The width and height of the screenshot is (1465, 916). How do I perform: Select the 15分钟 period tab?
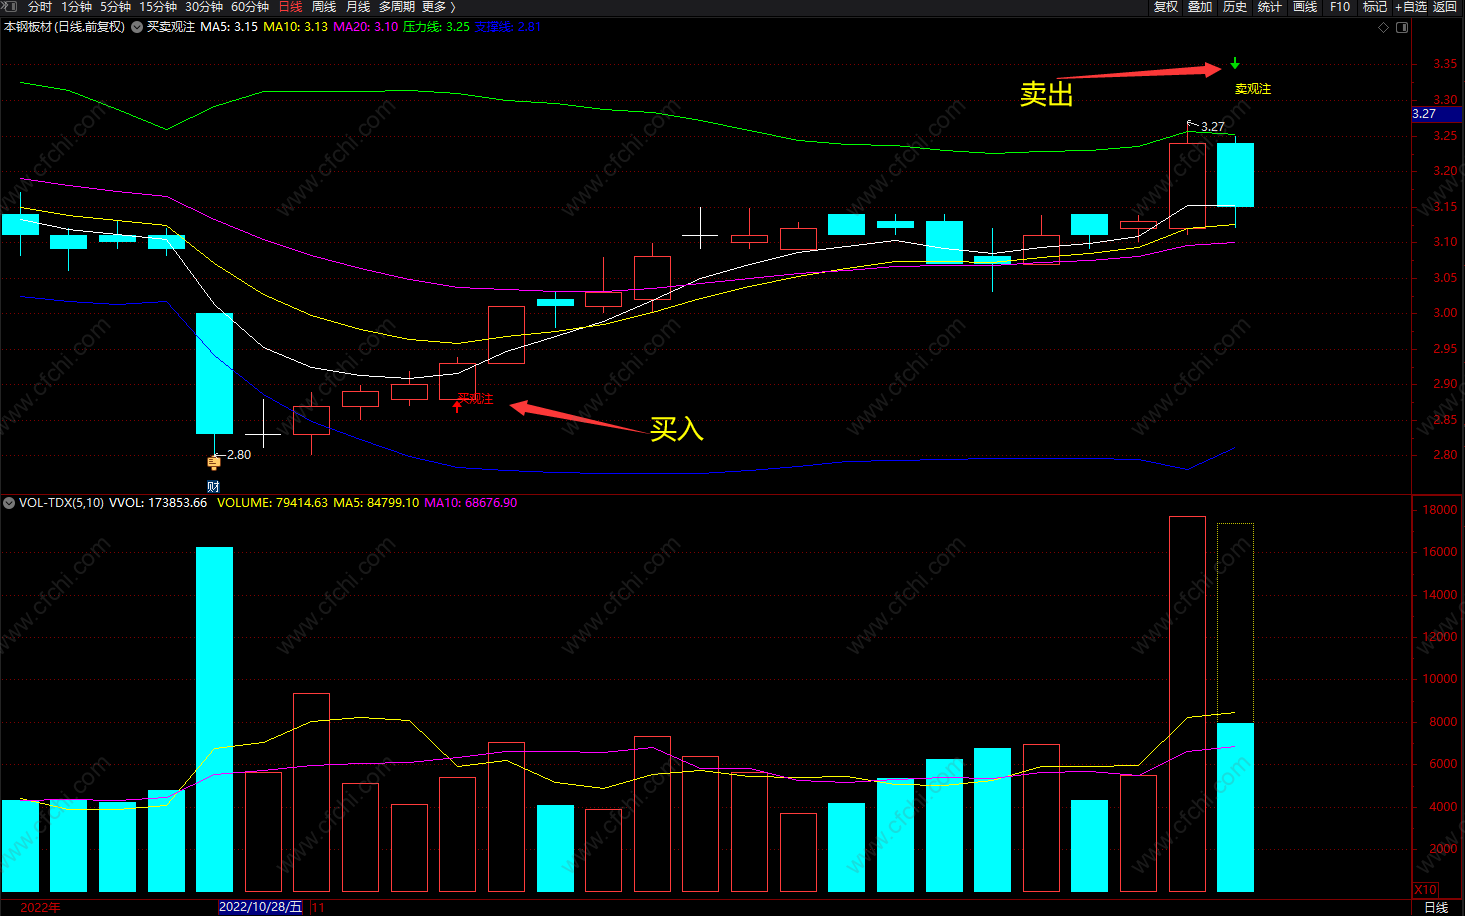point(158,7)
